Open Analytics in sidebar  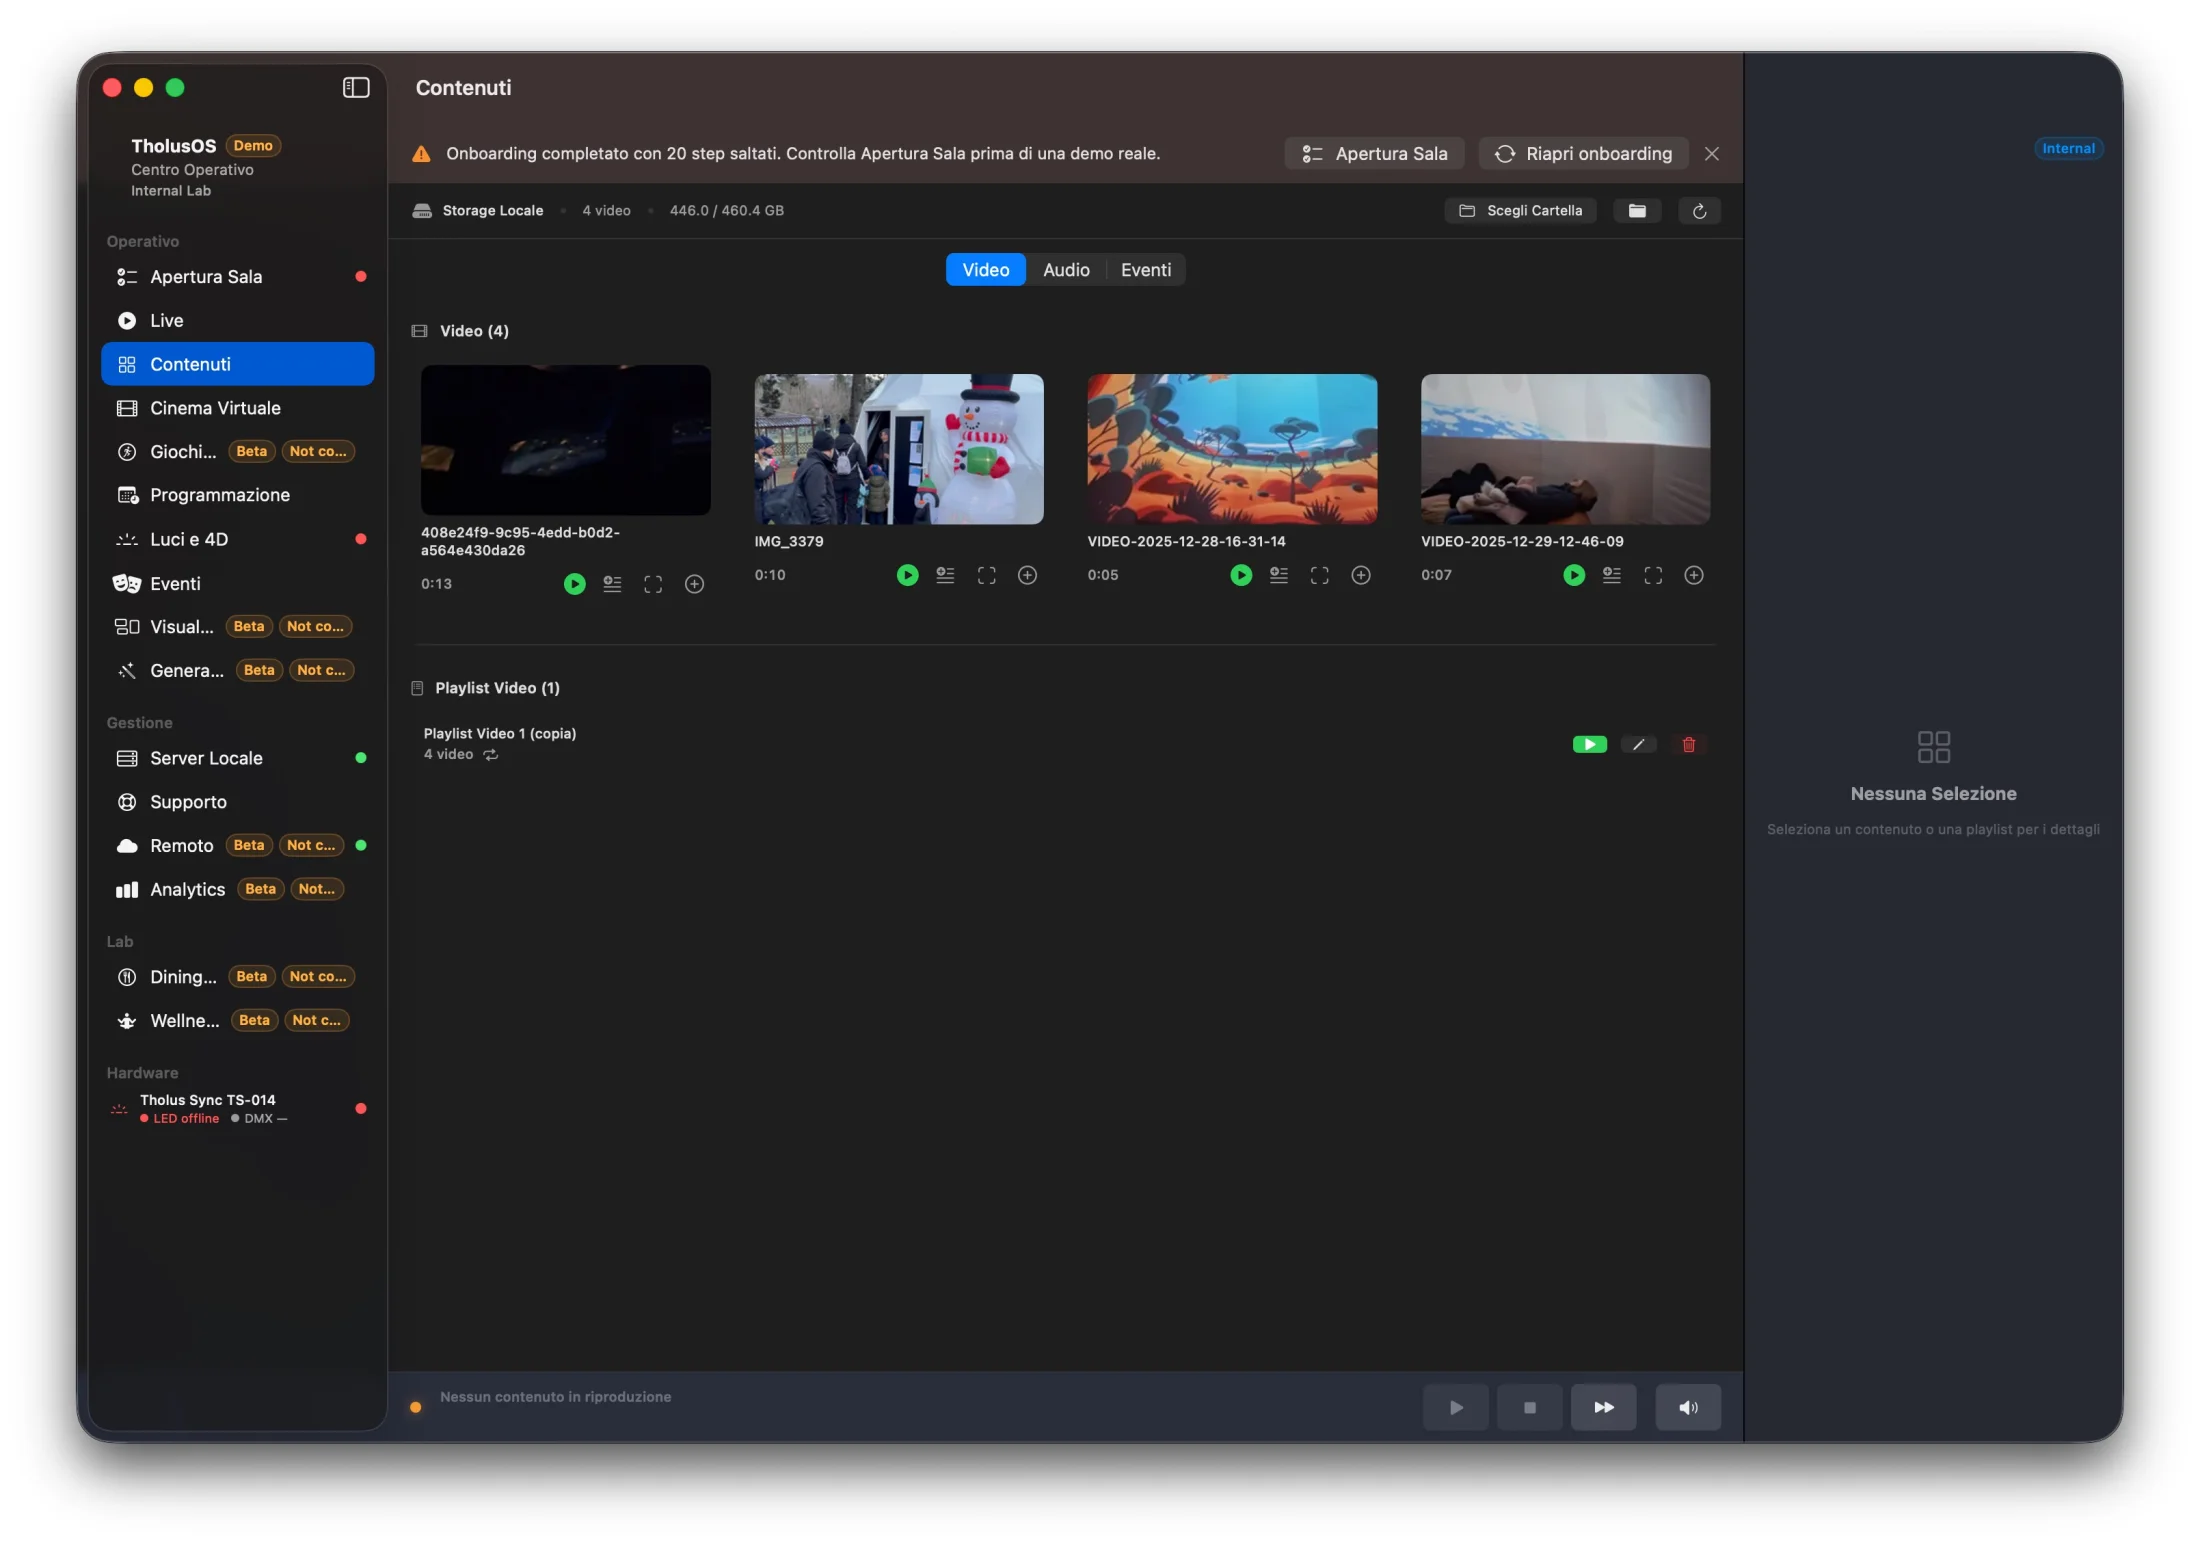[x=237, y=890]
